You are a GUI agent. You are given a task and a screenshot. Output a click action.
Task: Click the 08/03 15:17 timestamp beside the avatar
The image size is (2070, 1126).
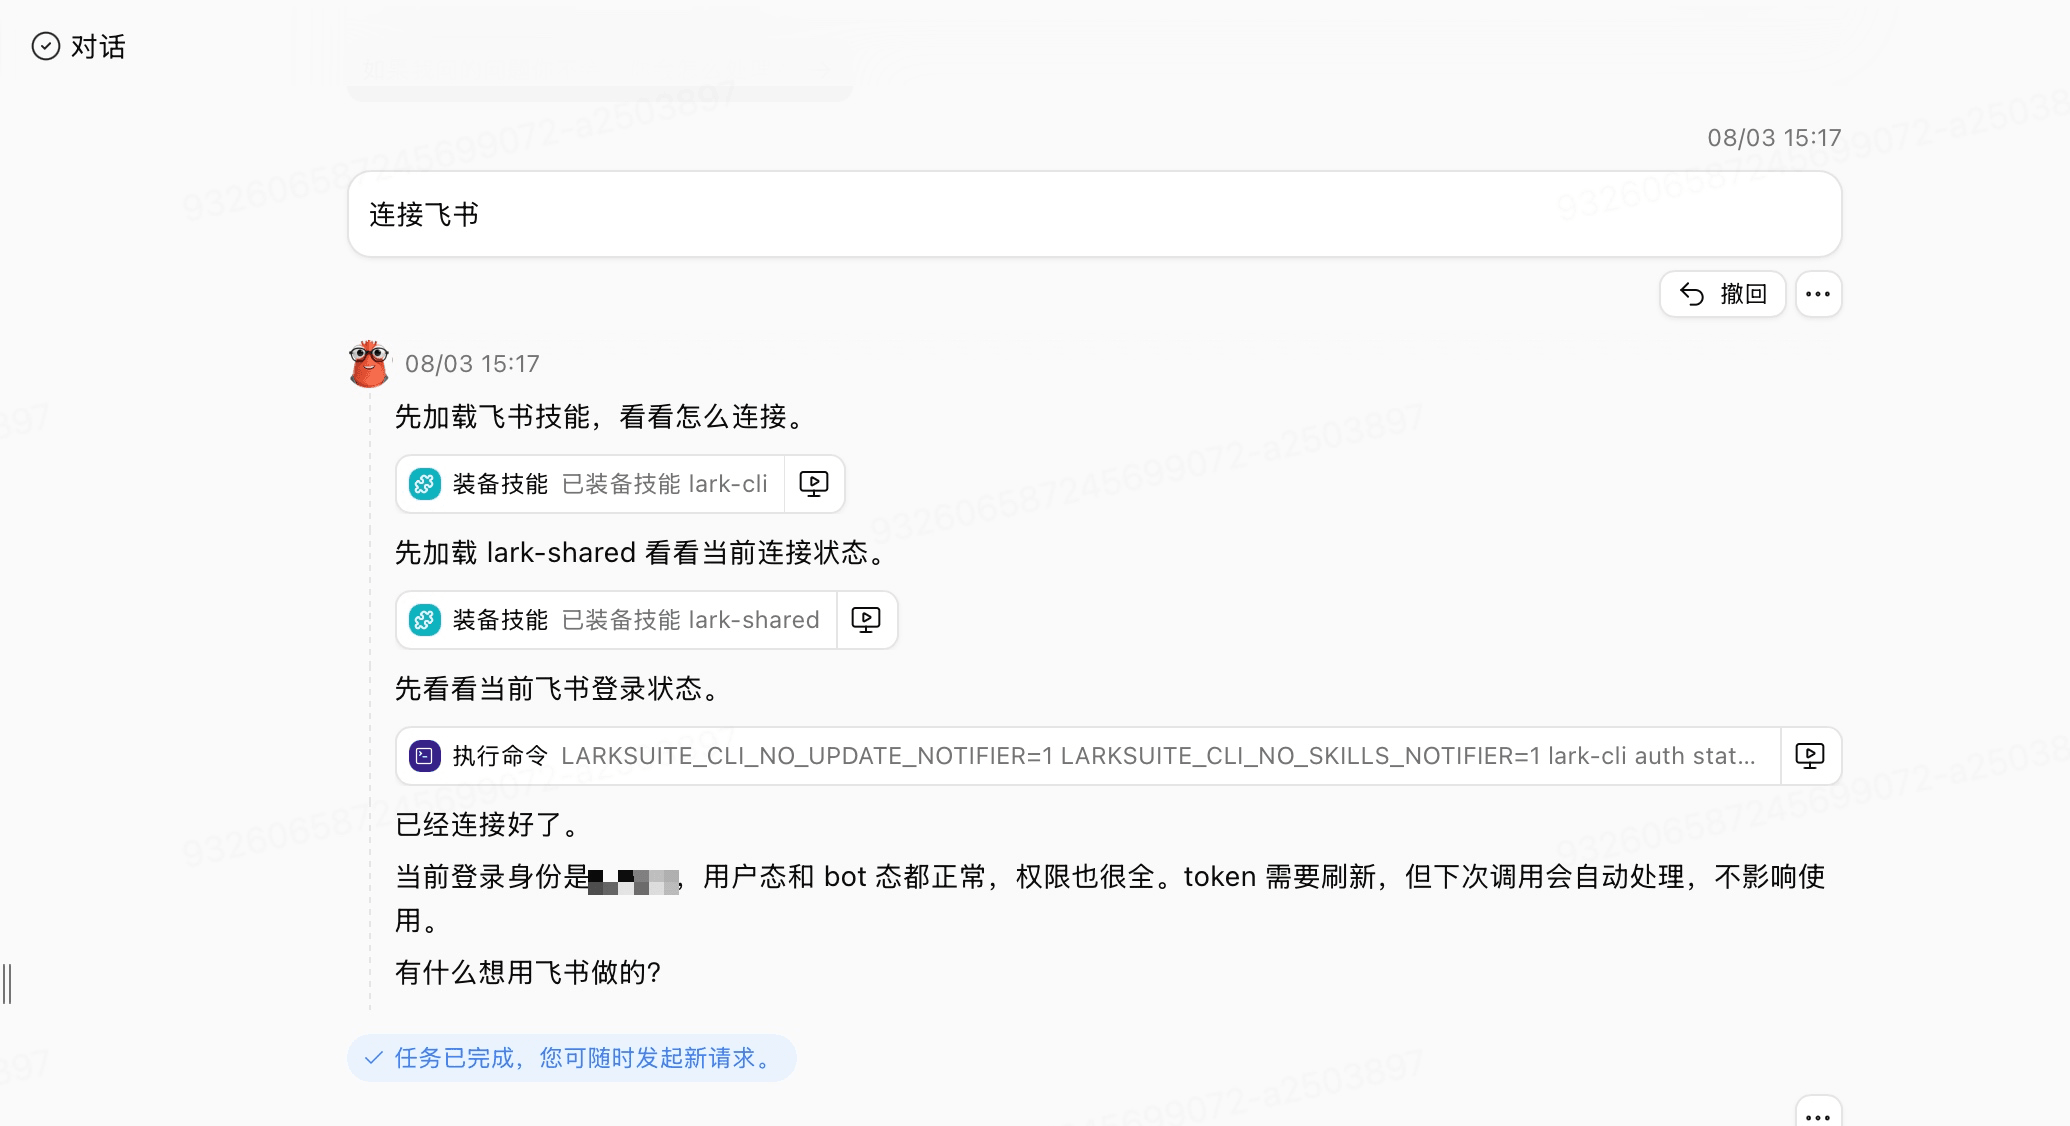coord(472,364)
